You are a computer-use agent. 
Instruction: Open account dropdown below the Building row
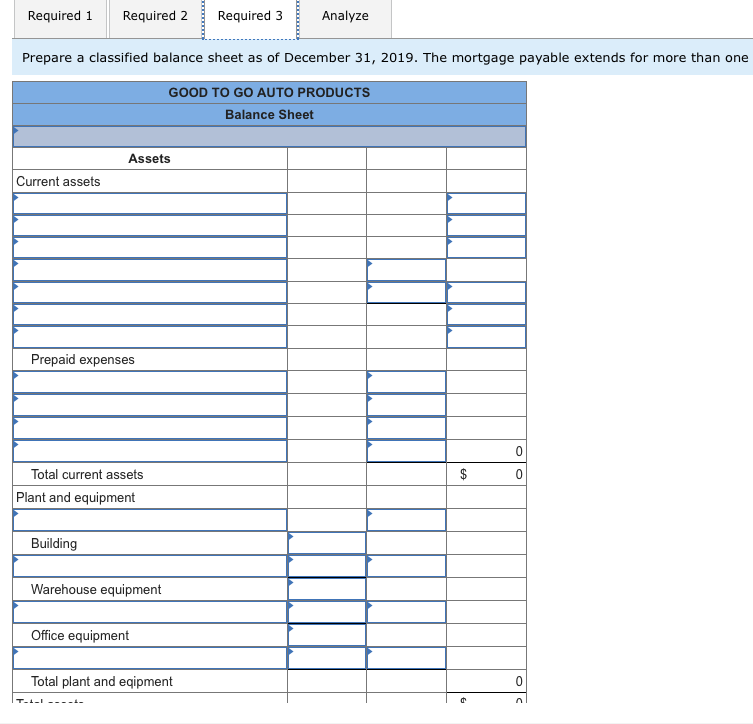150,566
